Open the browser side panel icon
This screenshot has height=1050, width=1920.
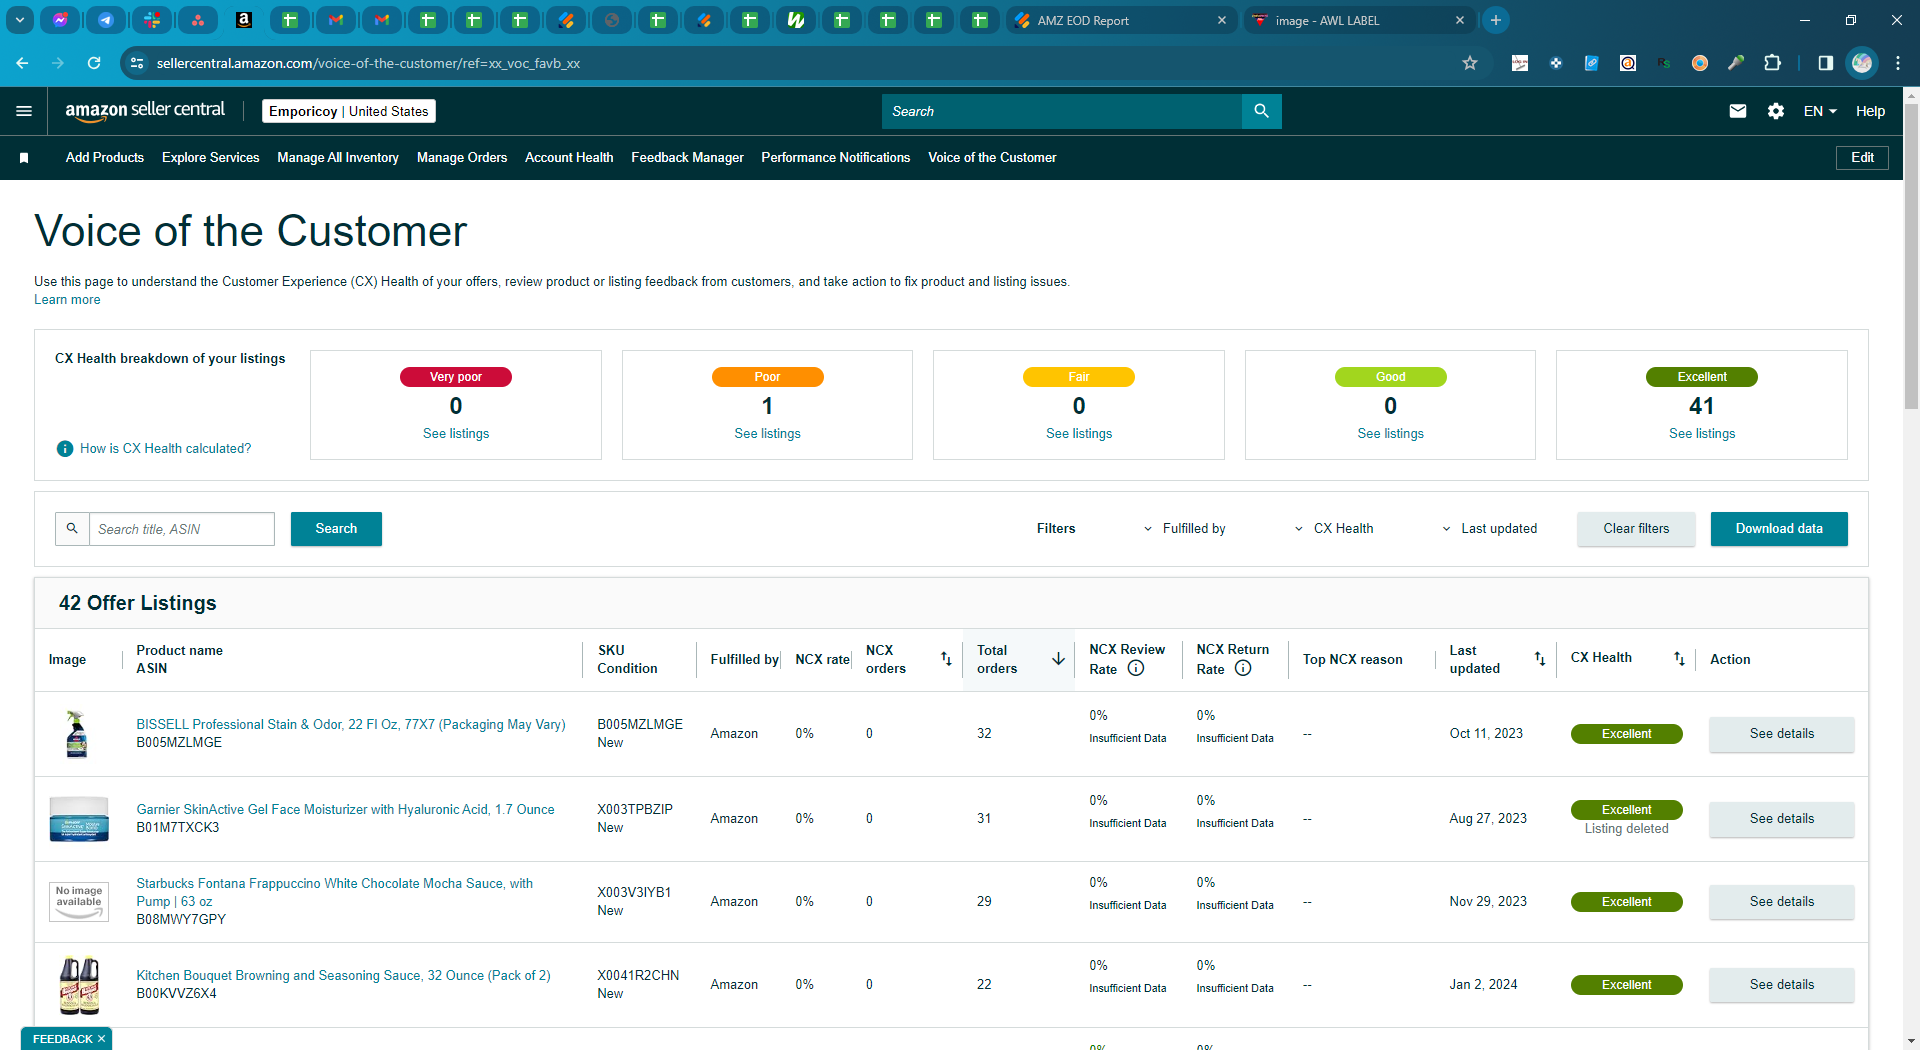[x=1825, y=63]
